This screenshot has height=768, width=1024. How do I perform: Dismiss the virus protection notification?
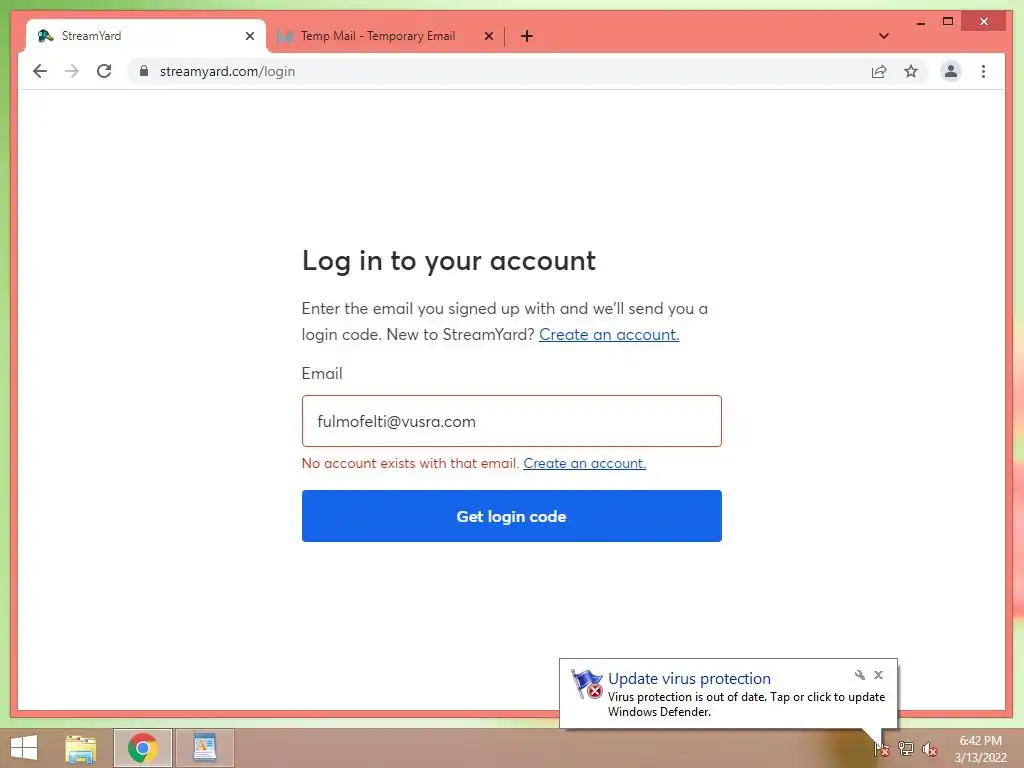tap(878, 675)
